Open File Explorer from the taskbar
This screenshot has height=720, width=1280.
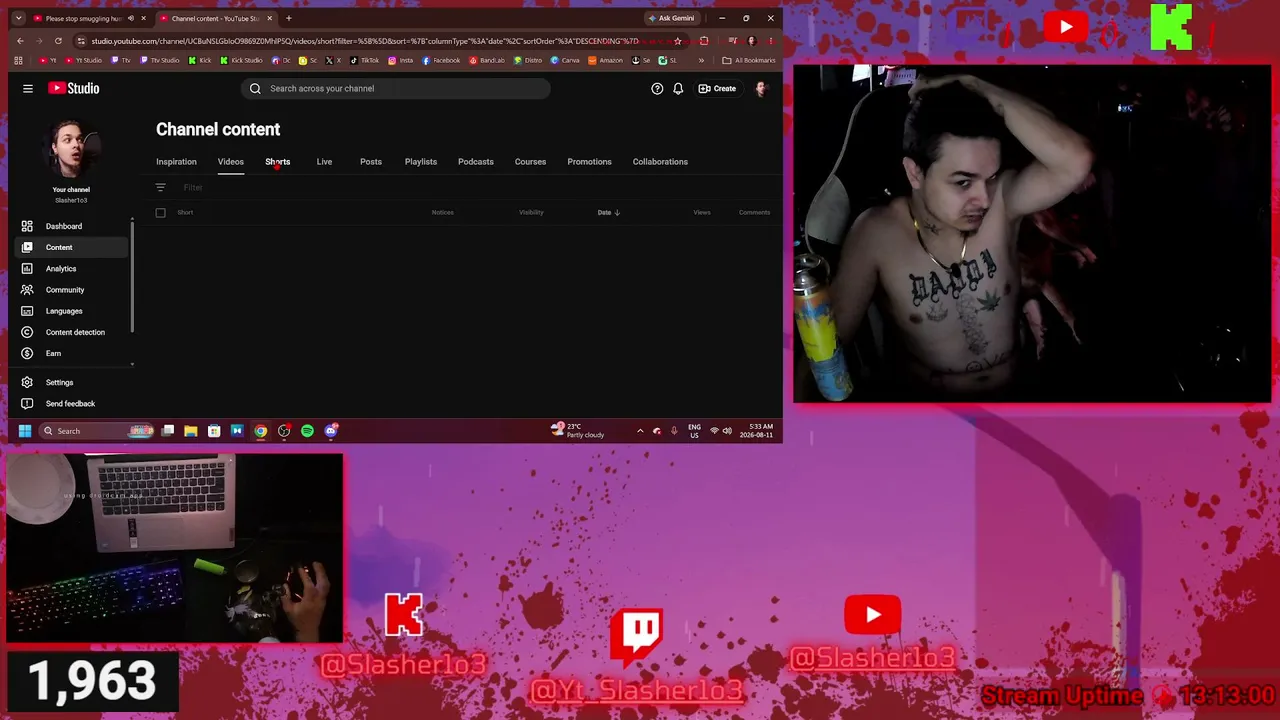[191, 431]
